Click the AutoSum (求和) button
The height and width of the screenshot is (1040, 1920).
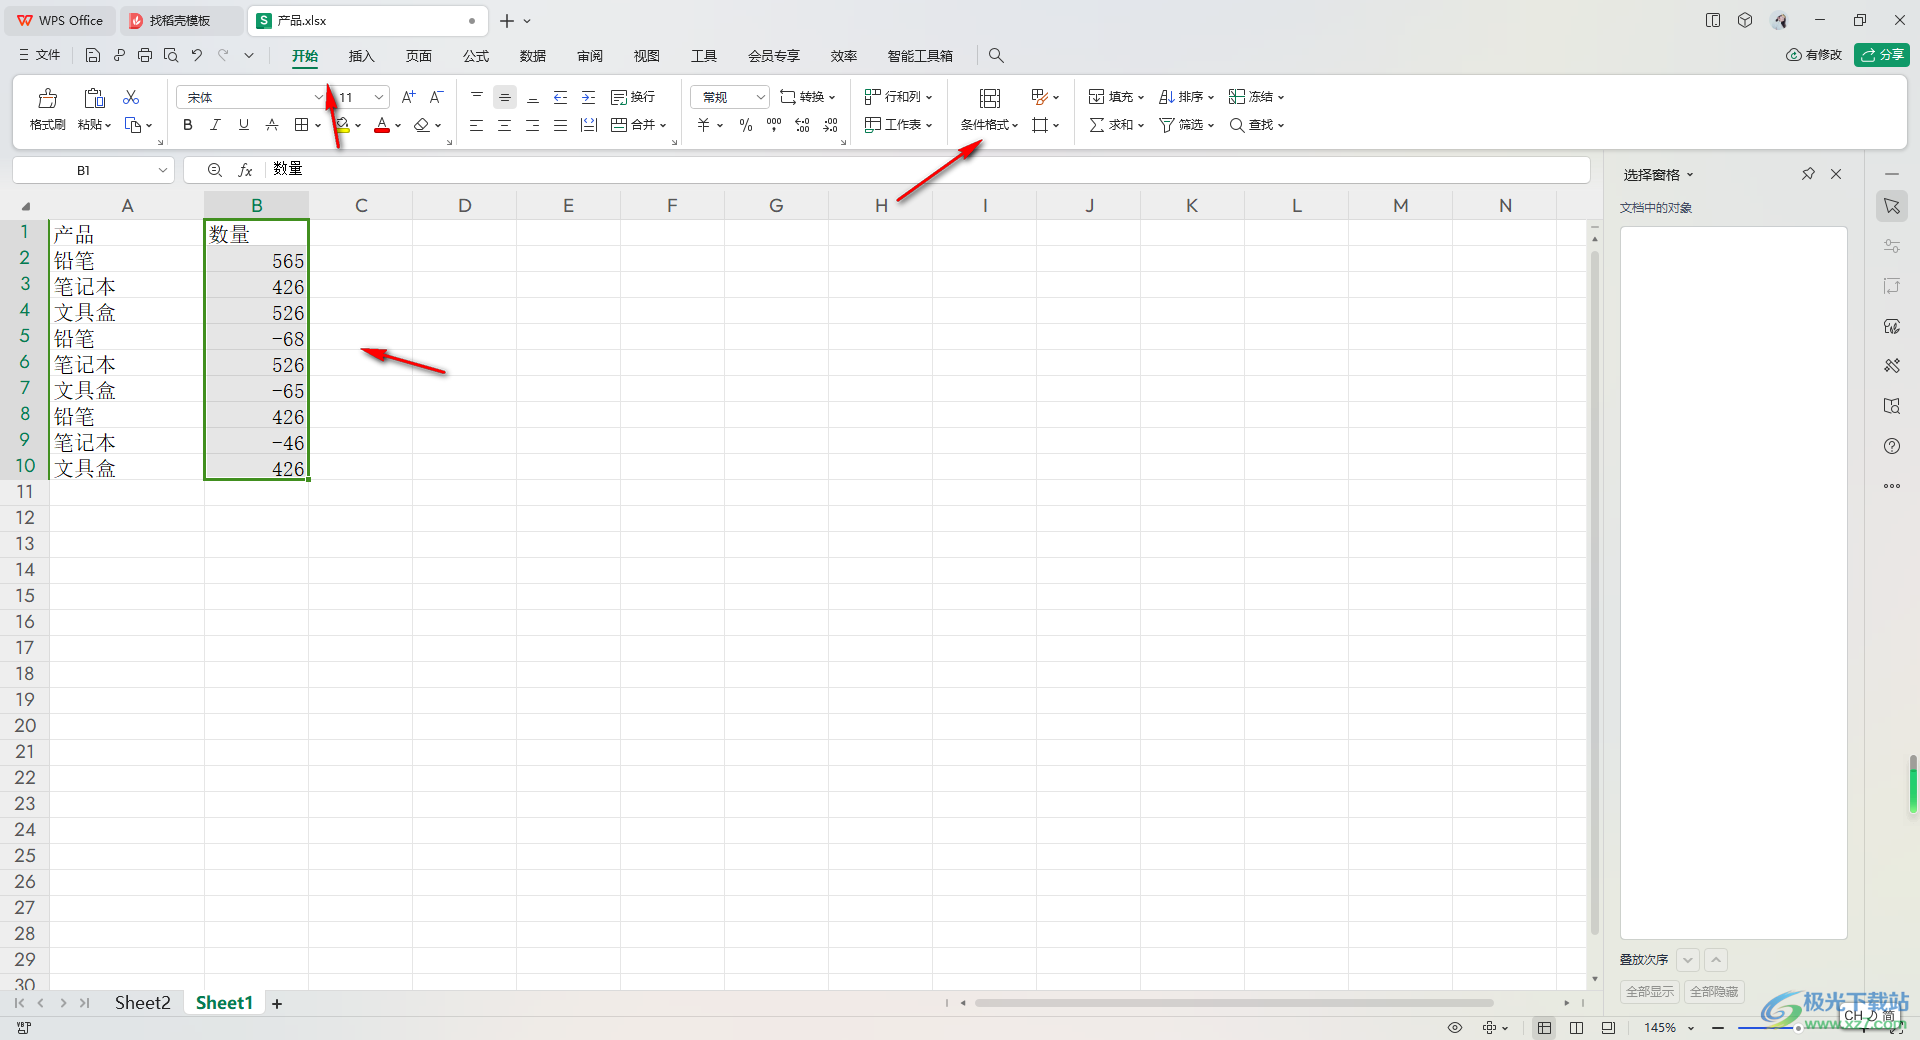[x=1116, y=125]
